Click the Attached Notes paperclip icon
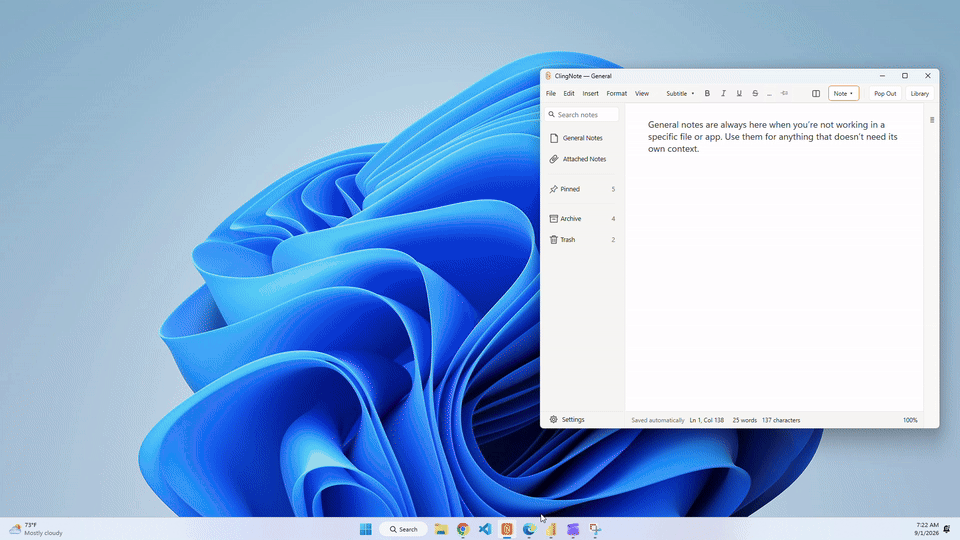The image size is (960, 540). pyautogui.click(x=554, y=159)
